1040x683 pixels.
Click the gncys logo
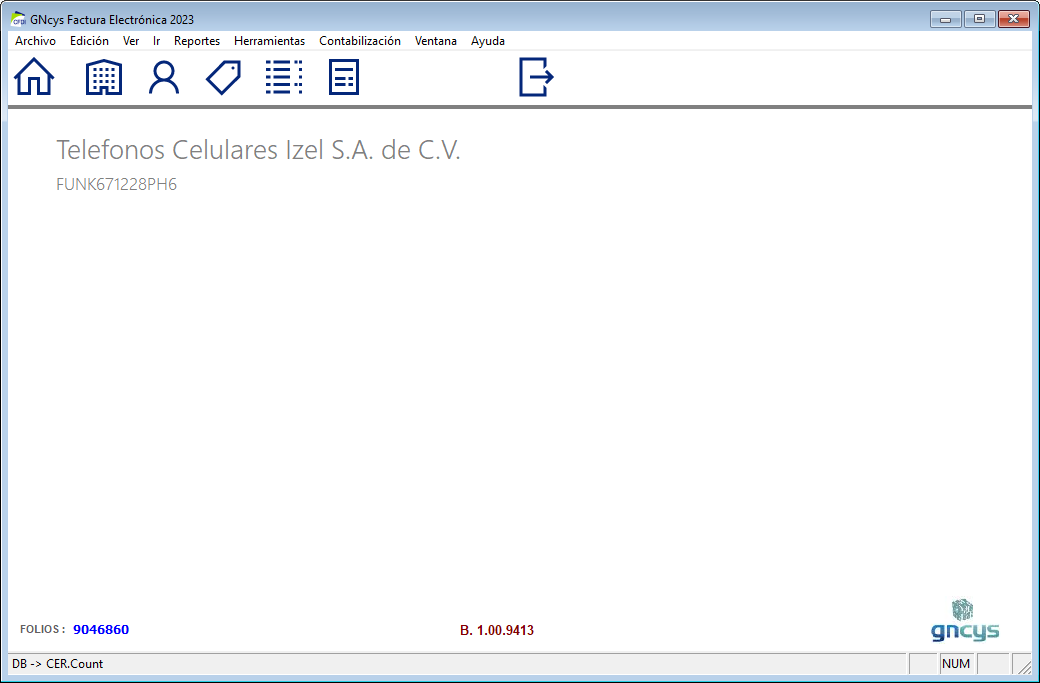click(965, 621)
